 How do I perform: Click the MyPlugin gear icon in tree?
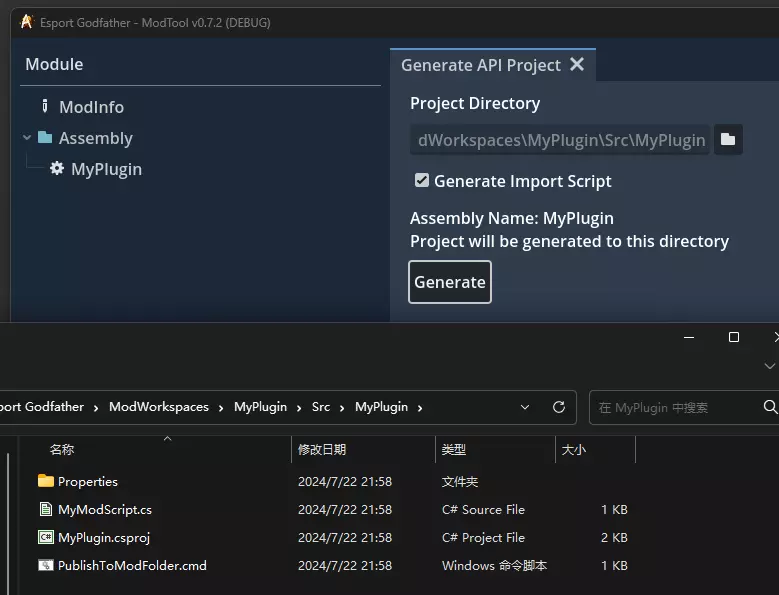pyautogui.click(x=57, y=169)
